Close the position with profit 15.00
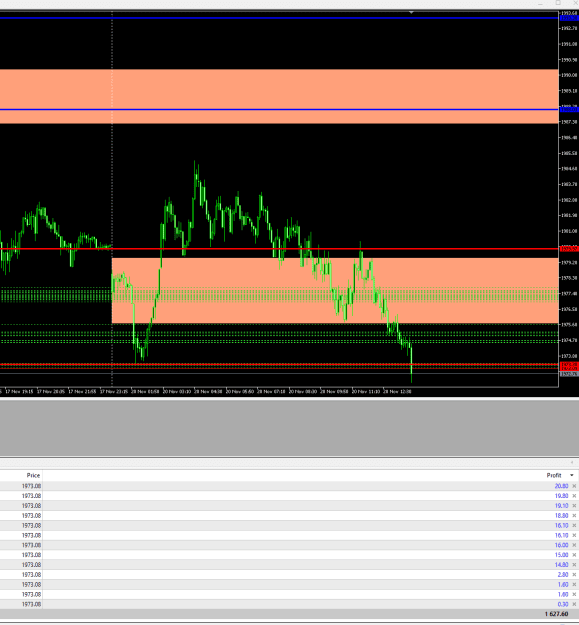This screenshot has height=625, width=579. click(574, 555)
